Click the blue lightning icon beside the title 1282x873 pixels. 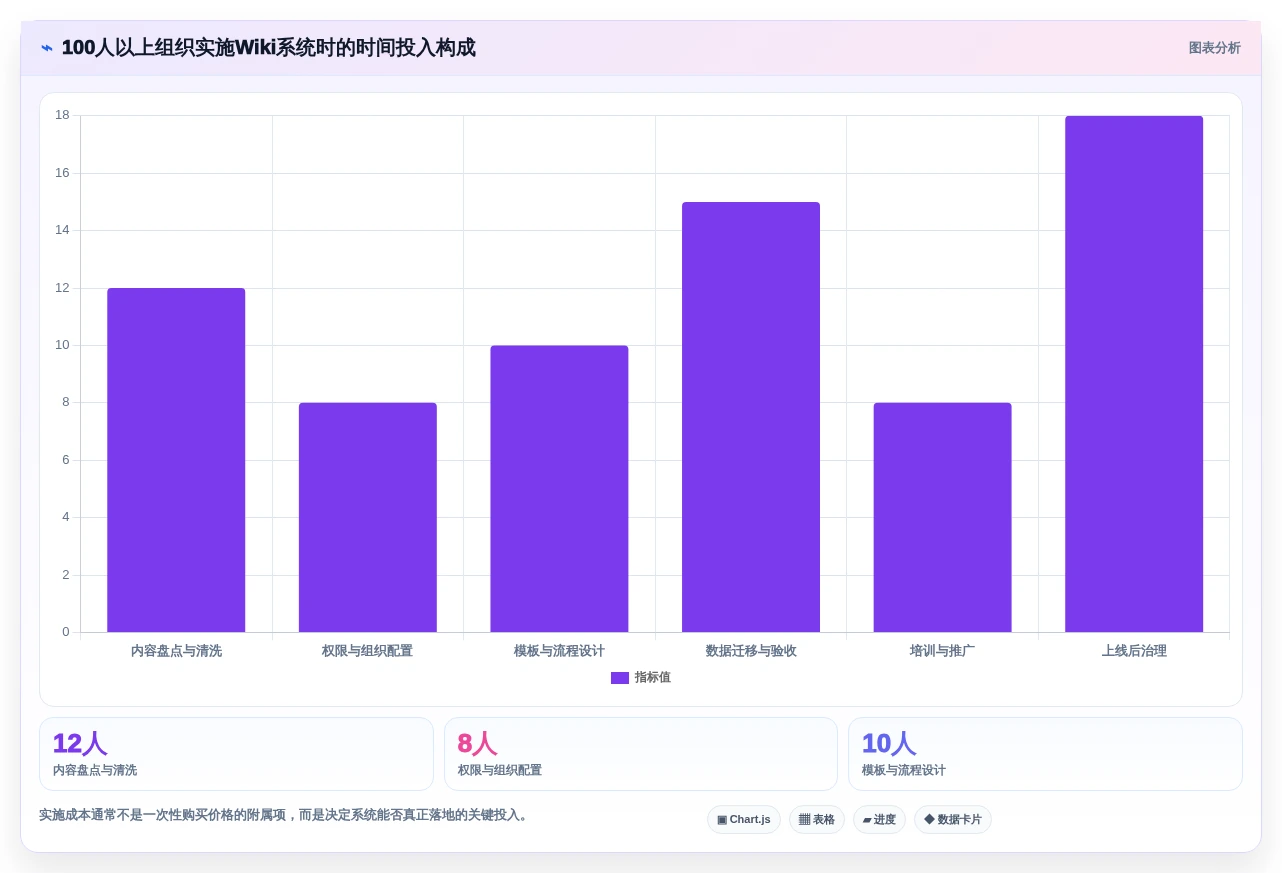point(47,48)
